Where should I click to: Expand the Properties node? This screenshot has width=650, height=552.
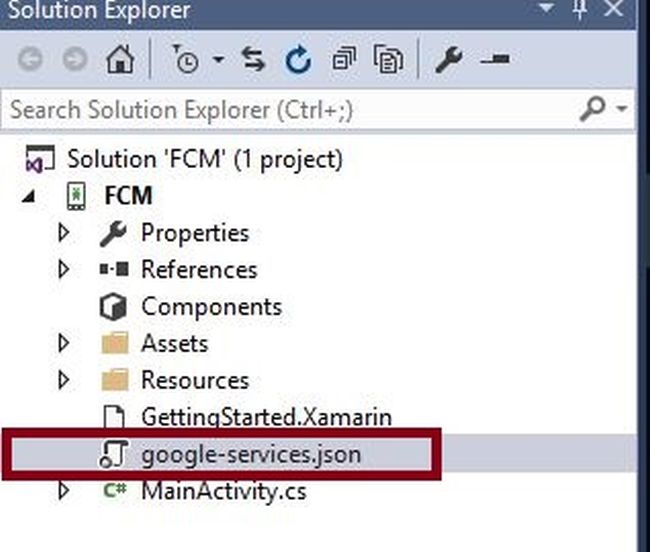(64, 233)
